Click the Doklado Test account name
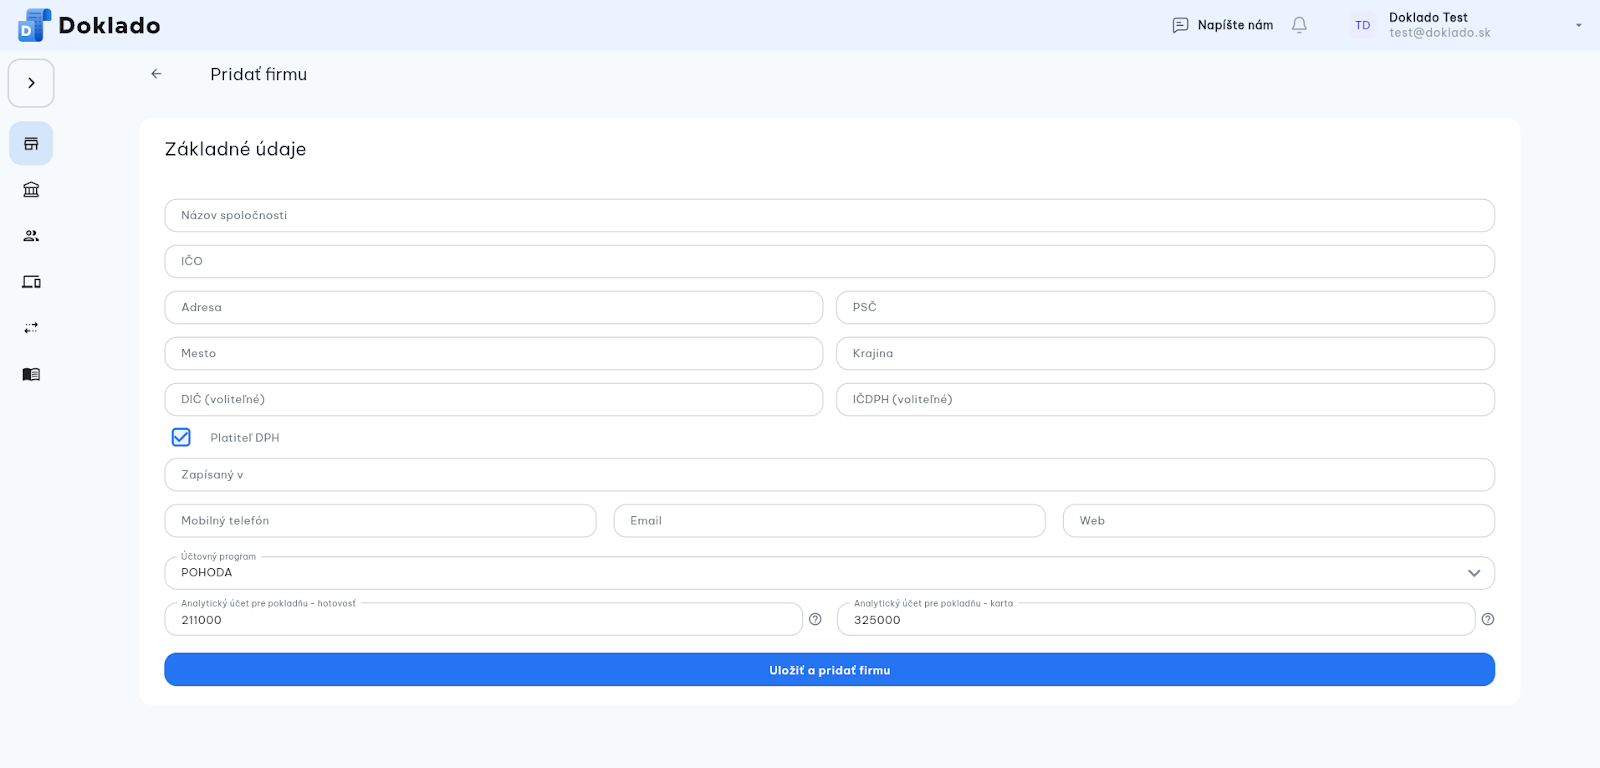1600x768 pixels. click(x=1428, y=17)
